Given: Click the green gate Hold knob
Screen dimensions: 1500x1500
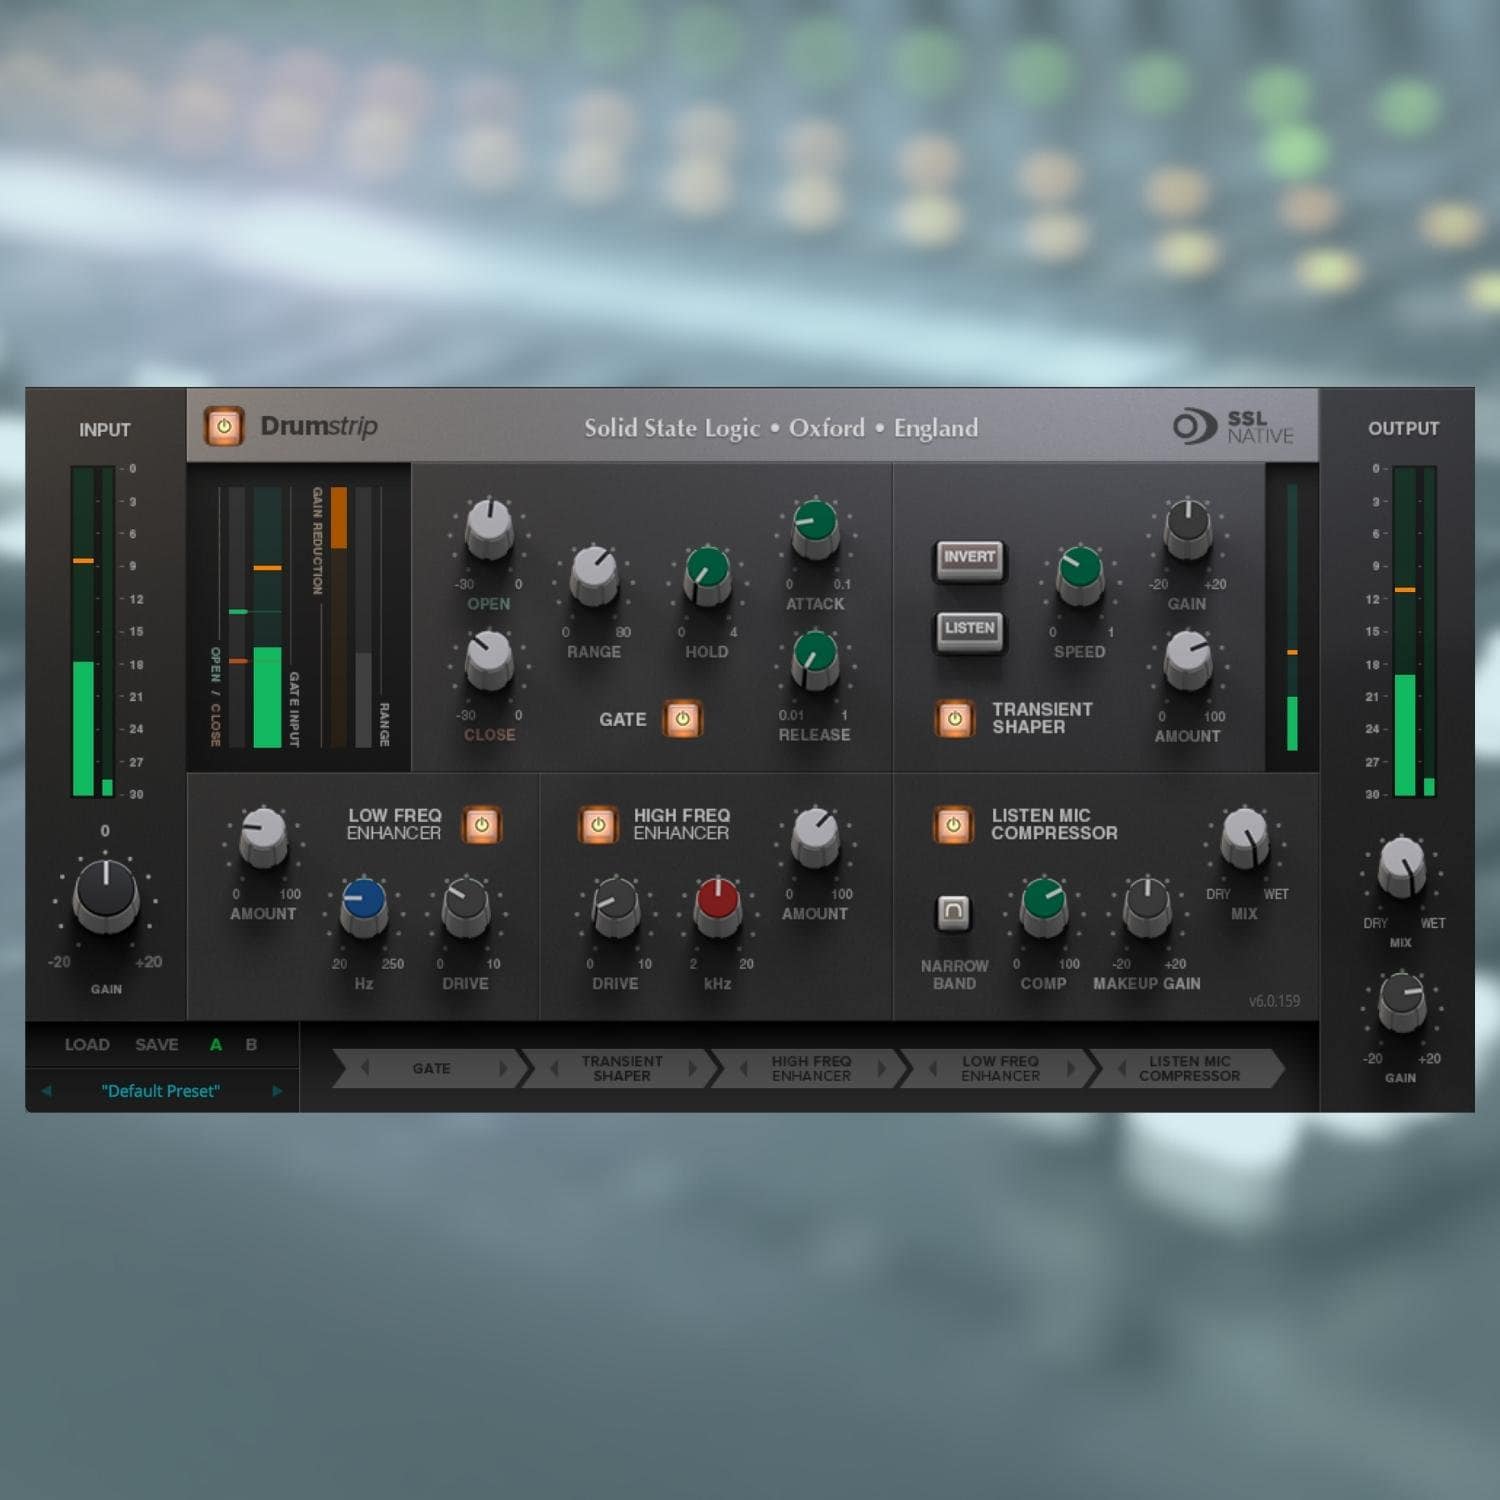Looking at the screenshot, I should pyautogui.click(x=707, y=575).
